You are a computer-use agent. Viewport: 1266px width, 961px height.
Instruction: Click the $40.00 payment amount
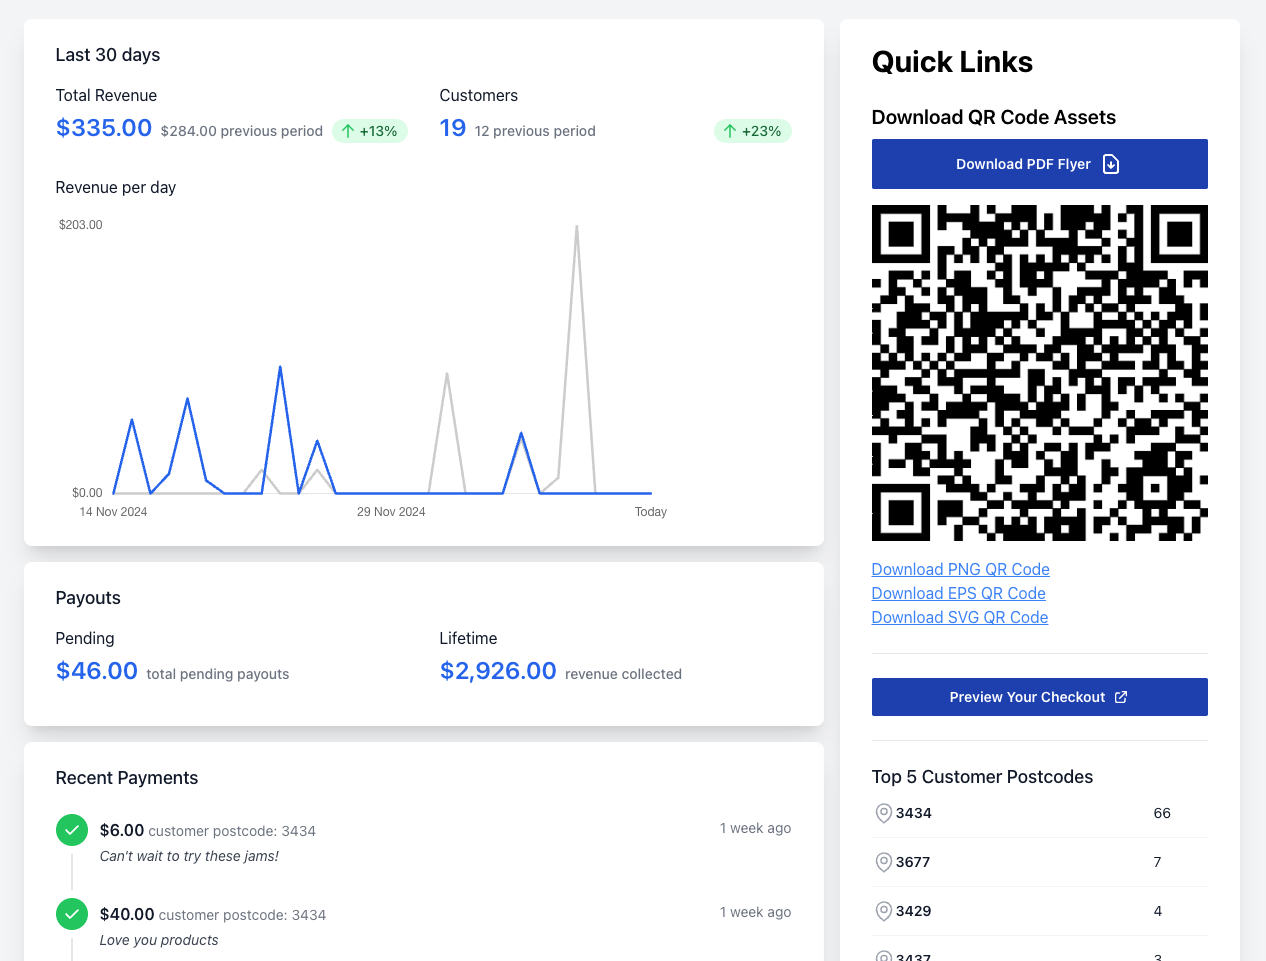[x=127, y=914]
